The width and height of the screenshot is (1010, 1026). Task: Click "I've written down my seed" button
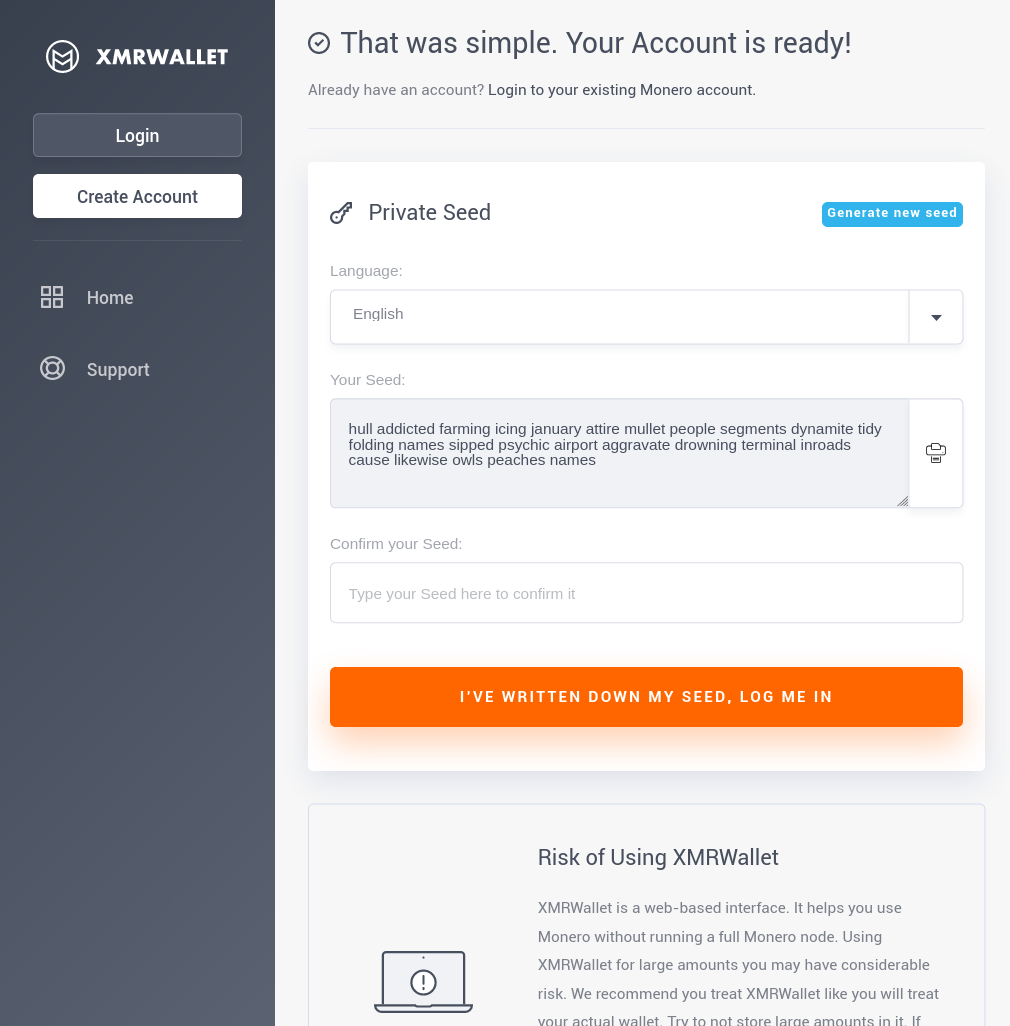click(x=646, y=697)
